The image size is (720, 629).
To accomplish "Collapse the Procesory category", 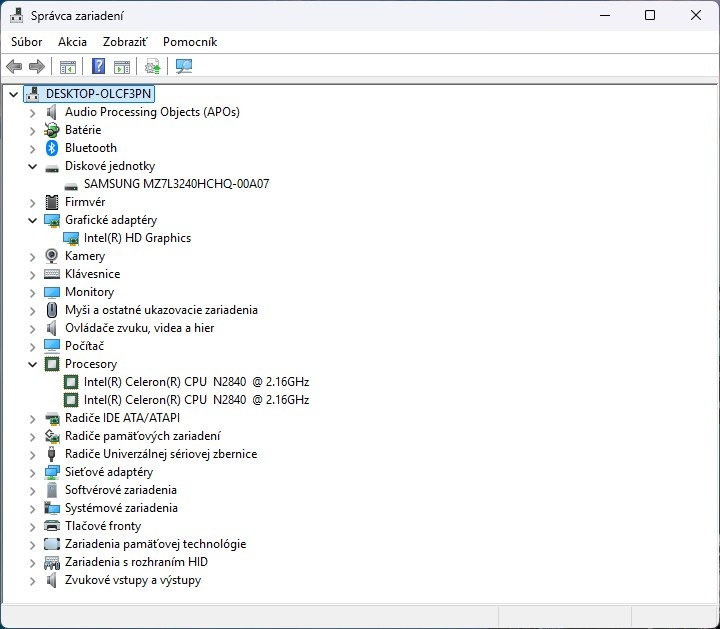I will coord(32,364).
